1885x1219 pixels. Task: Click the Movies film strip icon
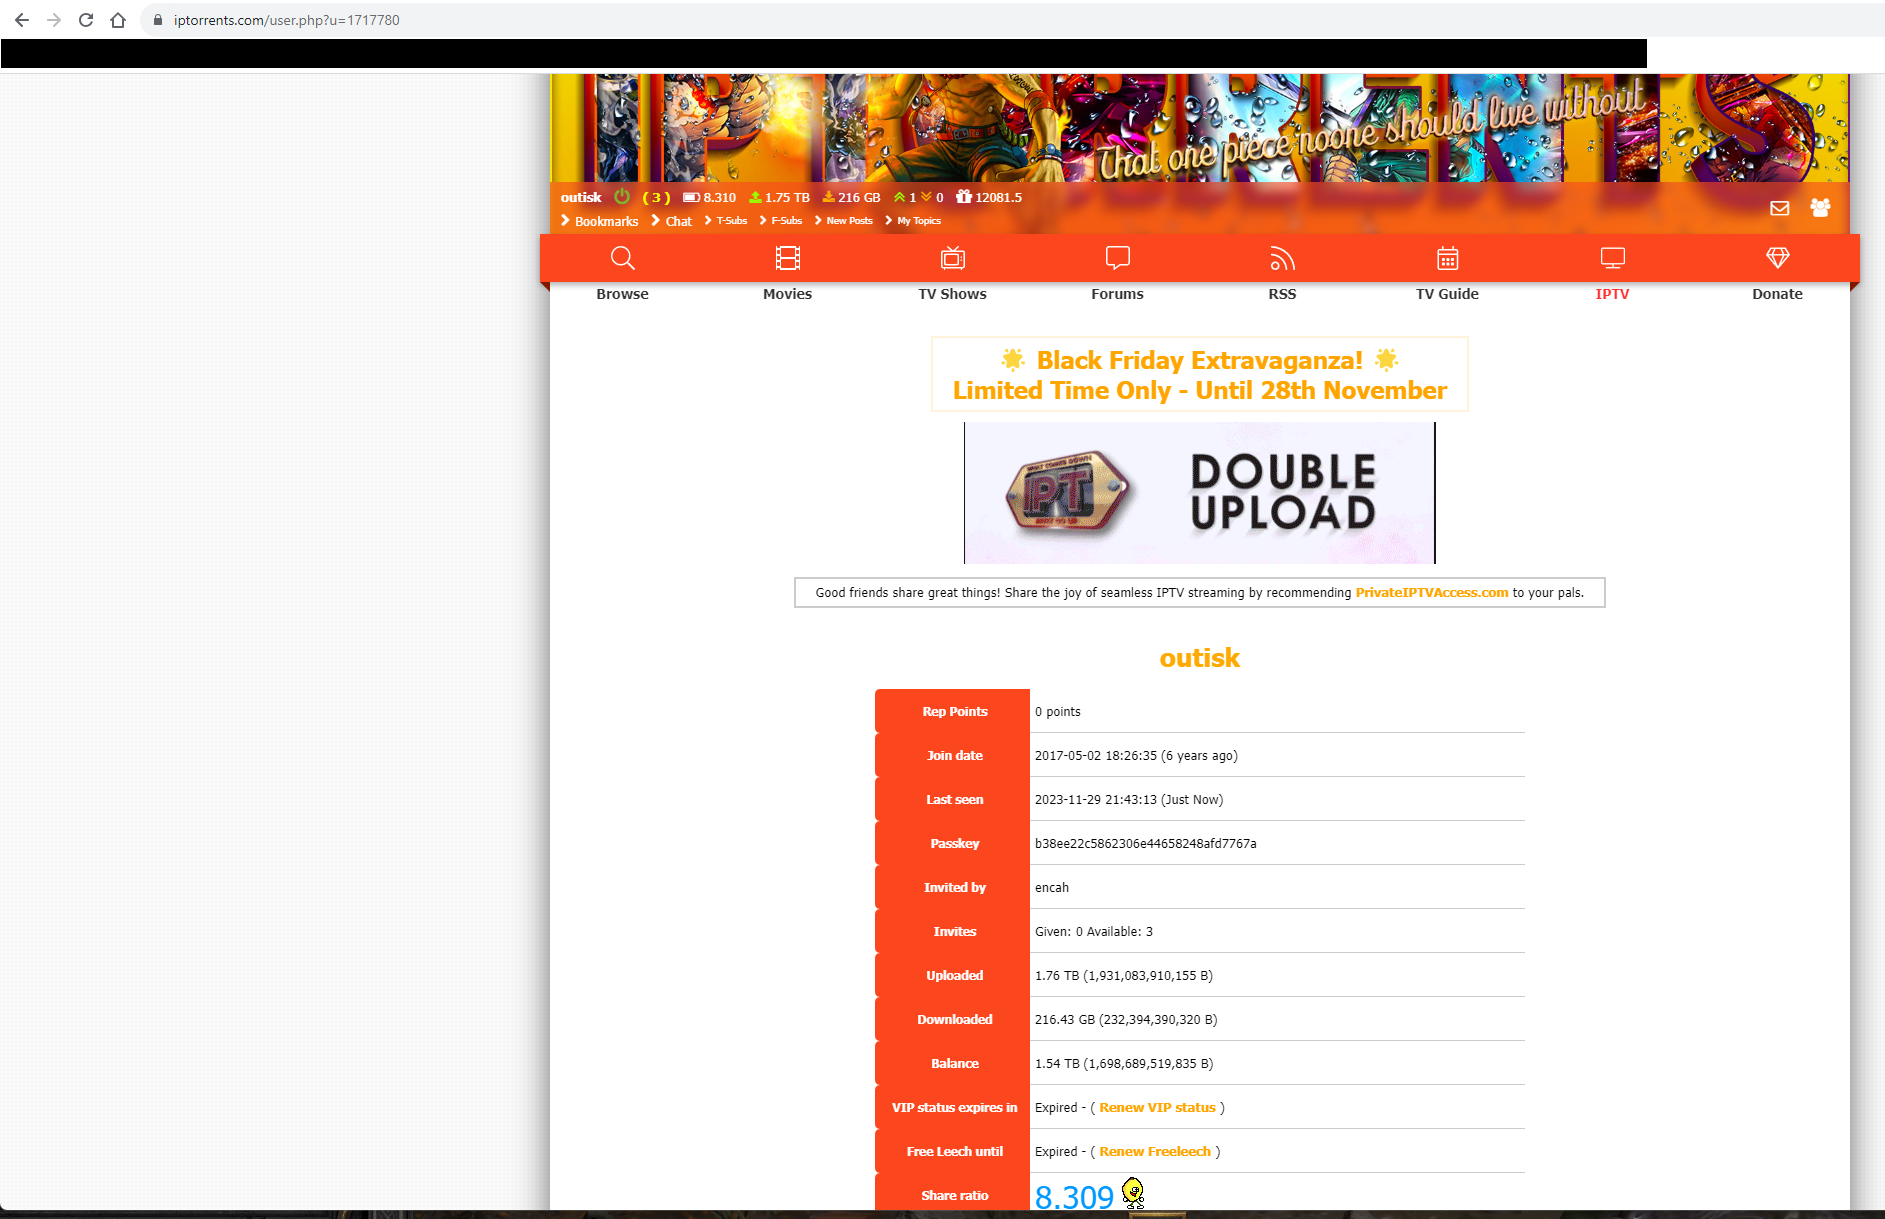[788, 258]
